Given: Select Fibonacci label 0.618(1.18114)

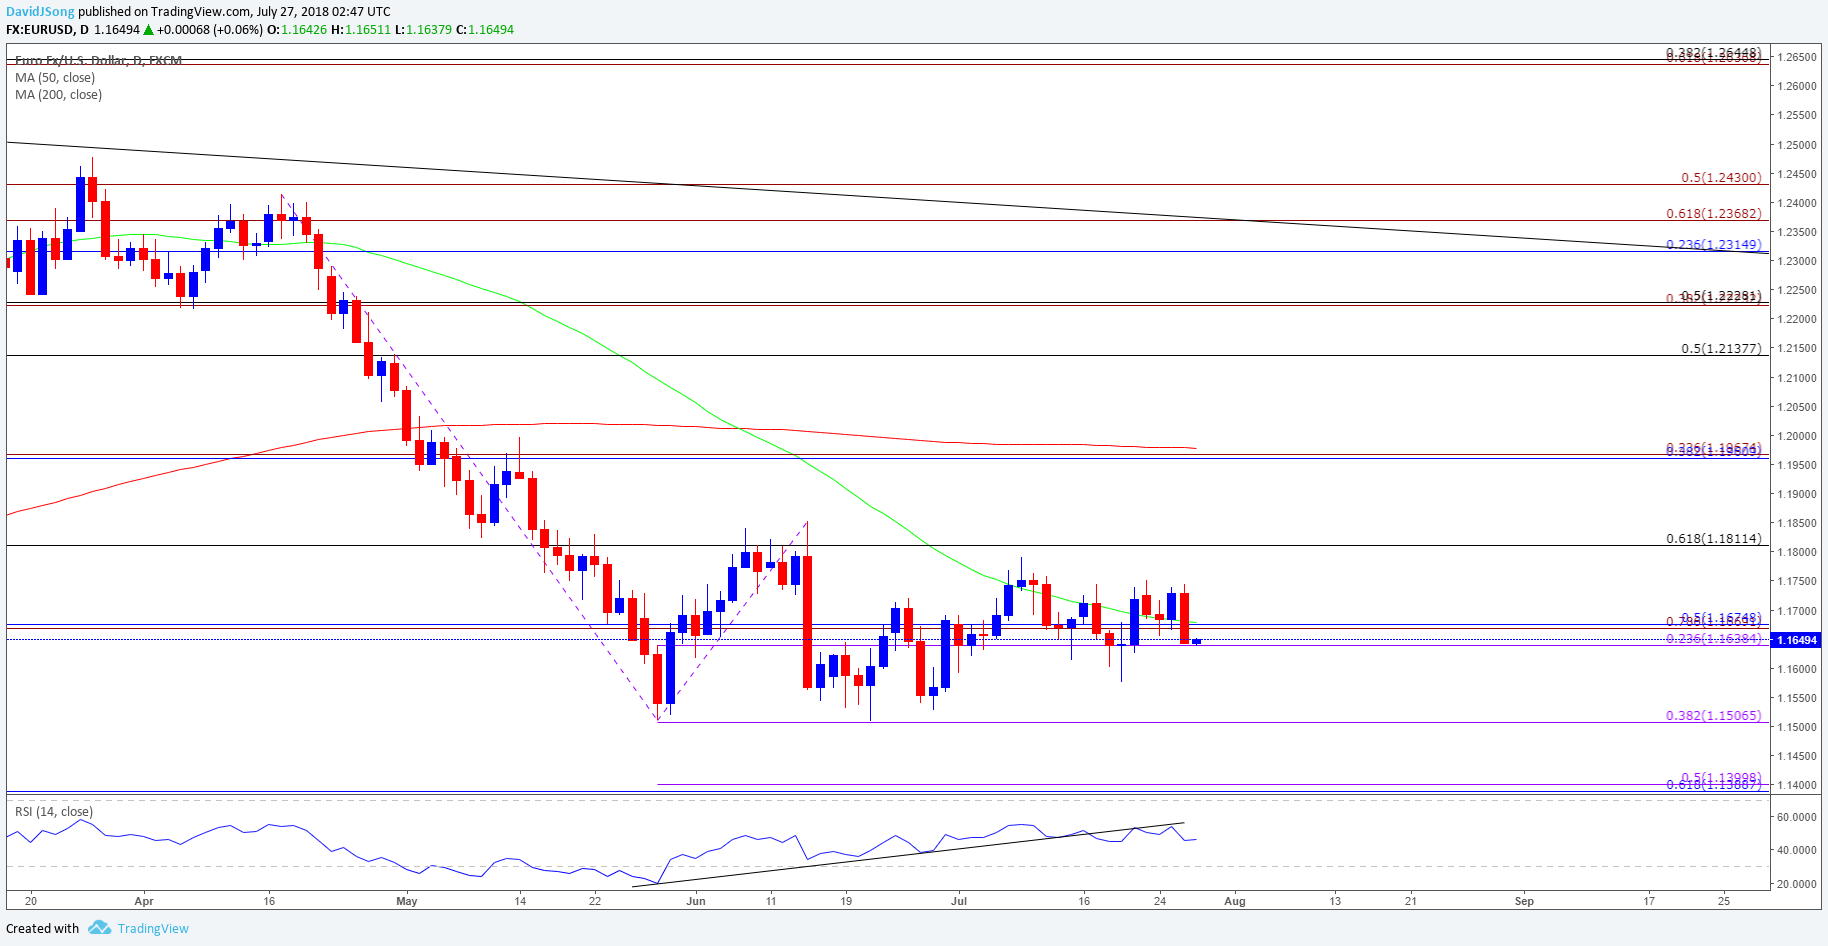Looking at the screenshot, I should click(1714, 539).
